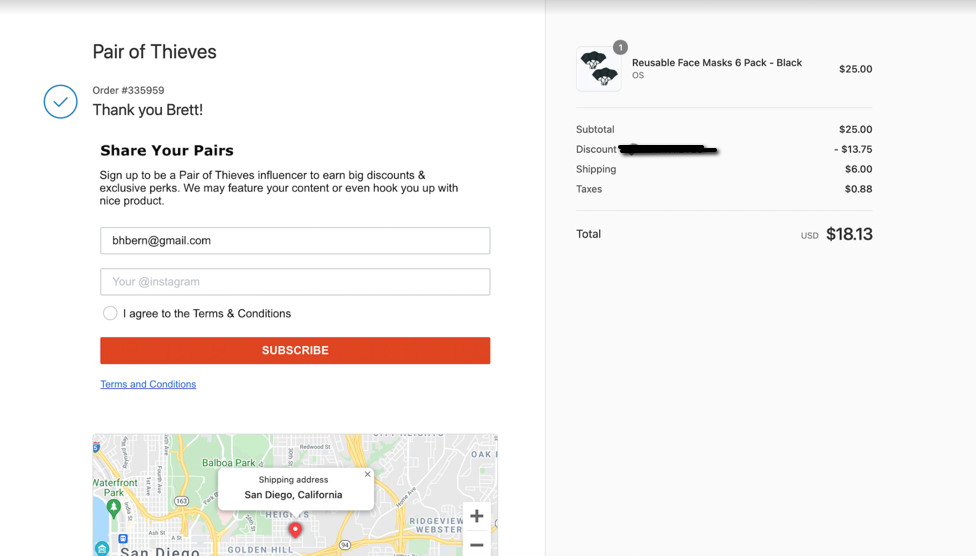Image resolution: width=976 pixels, height=556 pixels.
Task: Zoom out of the map with minus
Action: coord(477,544)
